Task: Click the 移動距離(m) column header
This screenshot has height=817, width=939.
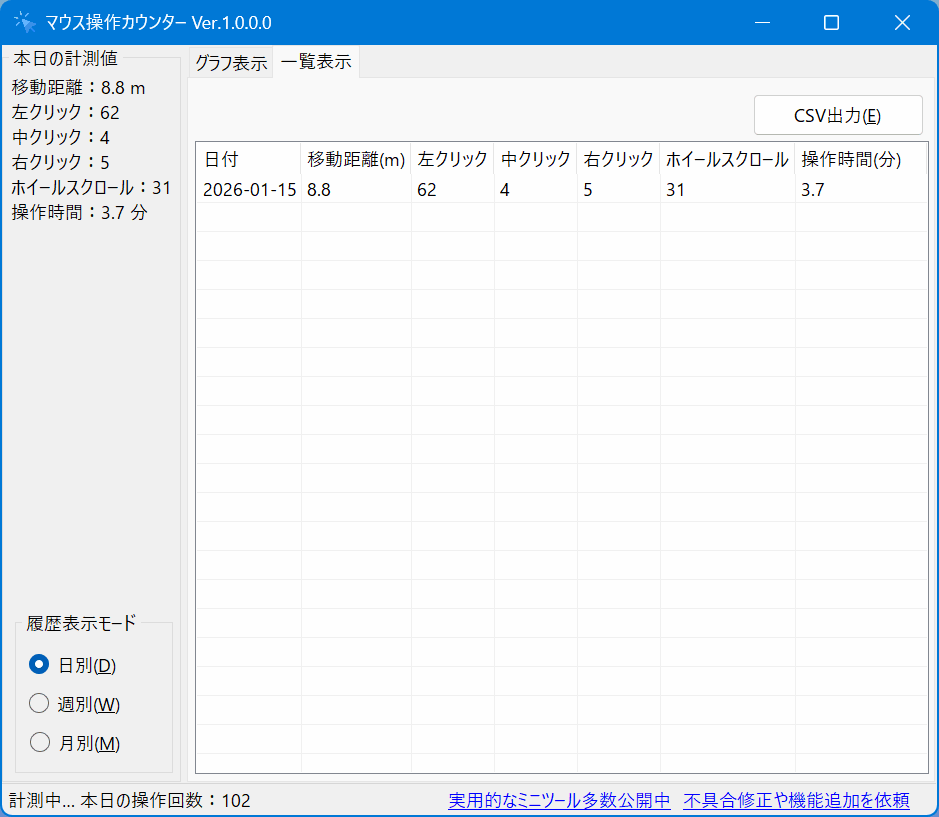Action: click(356, 160)
